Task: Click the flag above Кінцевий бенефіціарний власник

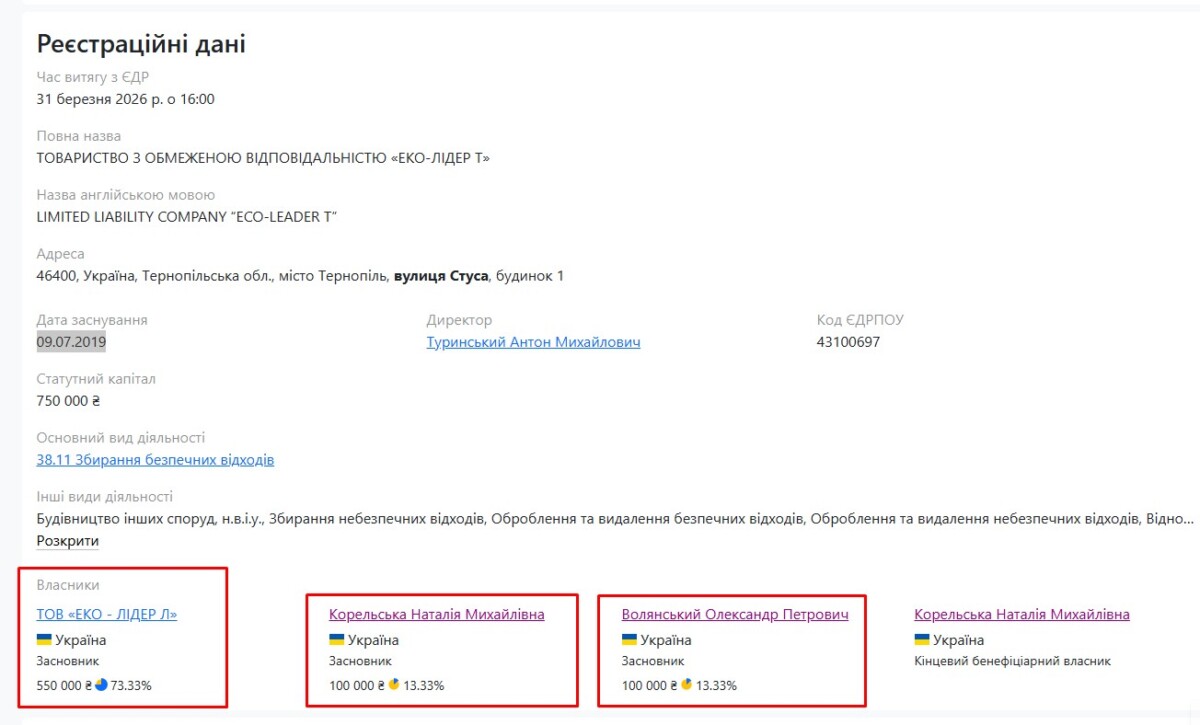Action: click(x=922, y=640)
